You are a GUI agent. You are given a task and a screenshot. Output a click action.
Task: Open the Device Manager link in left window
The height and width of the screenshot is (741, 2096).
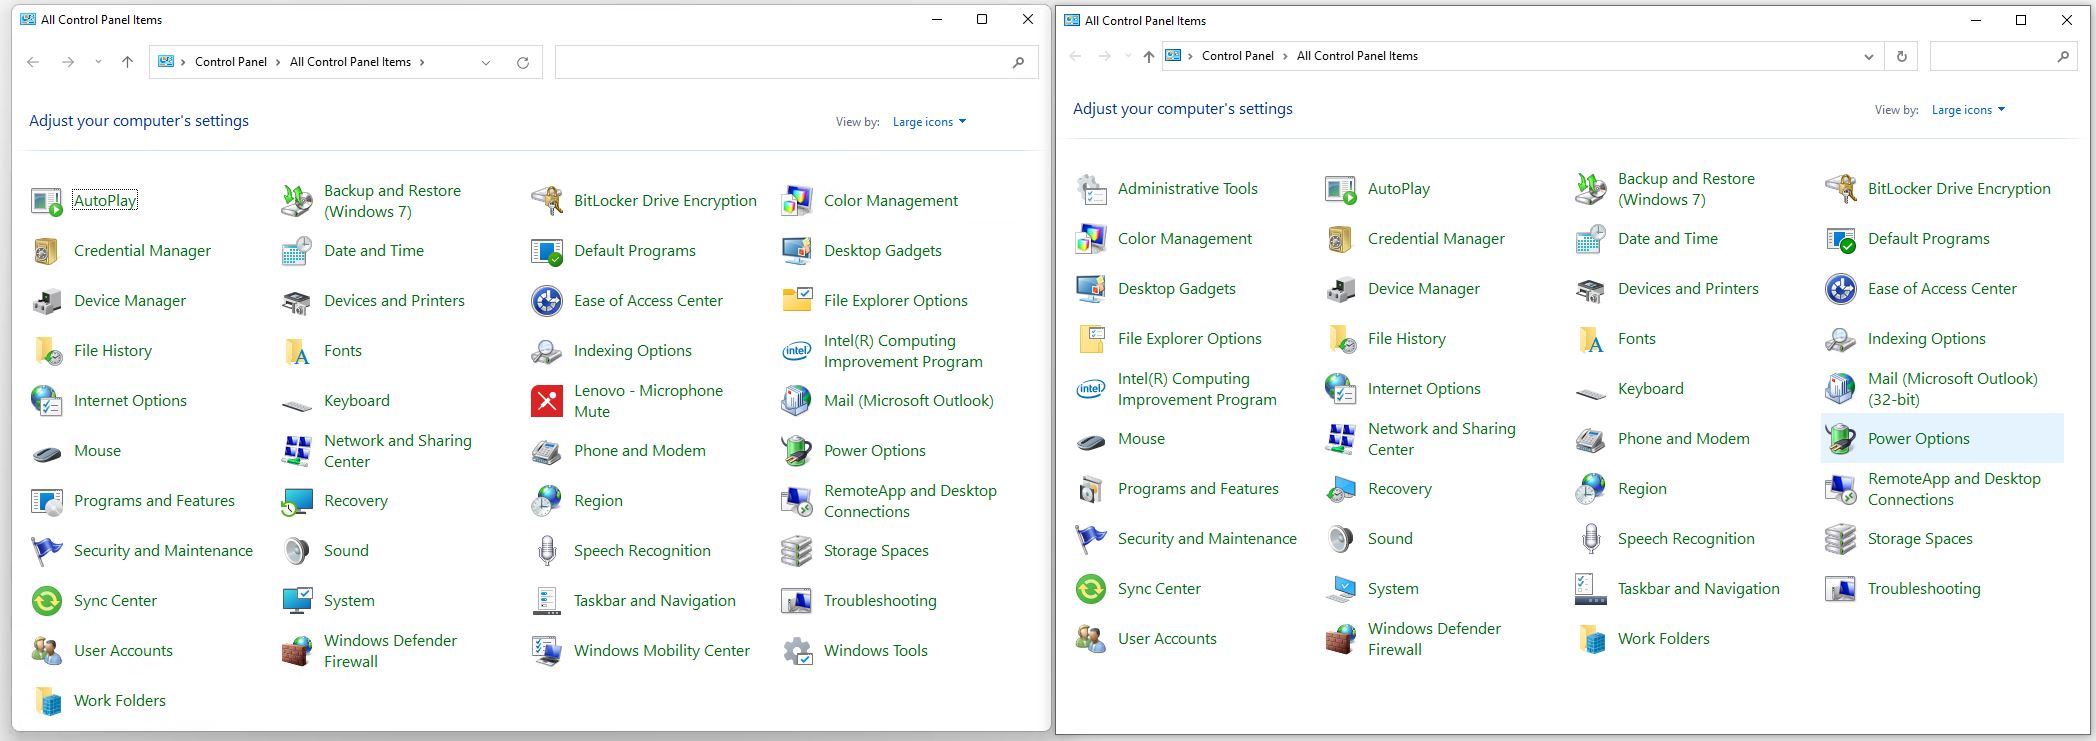(x=130, y=301)
